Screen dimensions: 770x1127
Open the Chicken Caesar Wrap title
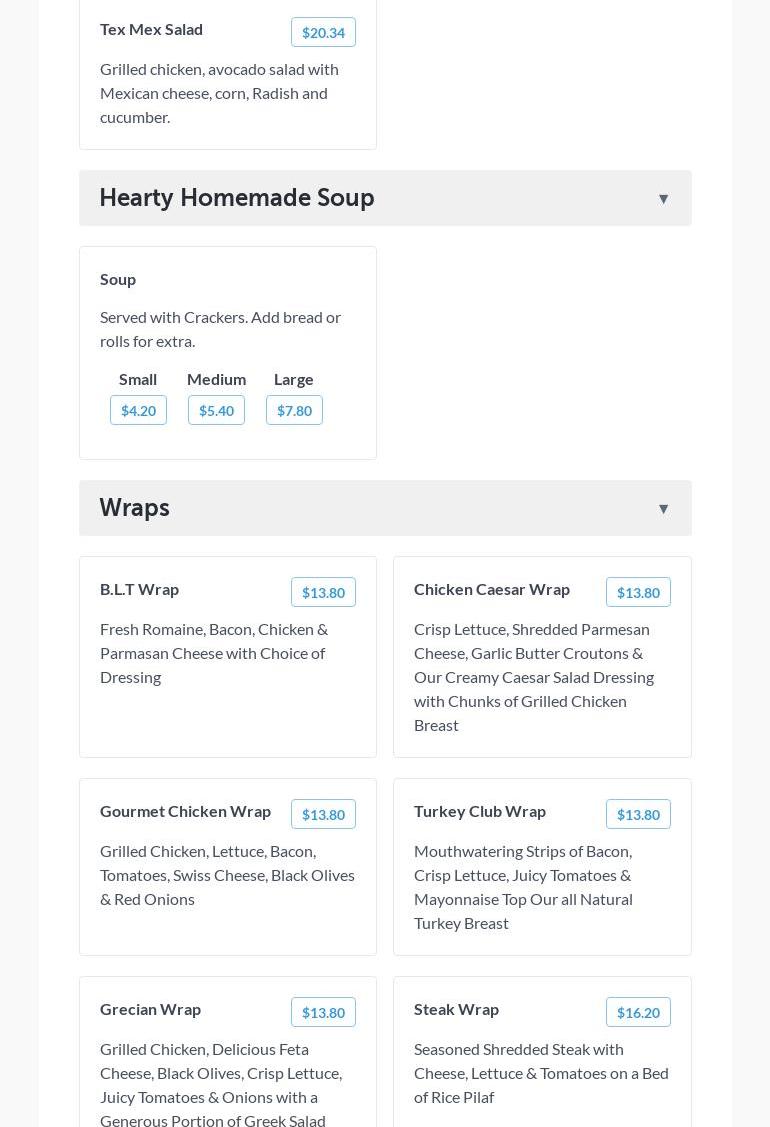(x=492, y=589)
